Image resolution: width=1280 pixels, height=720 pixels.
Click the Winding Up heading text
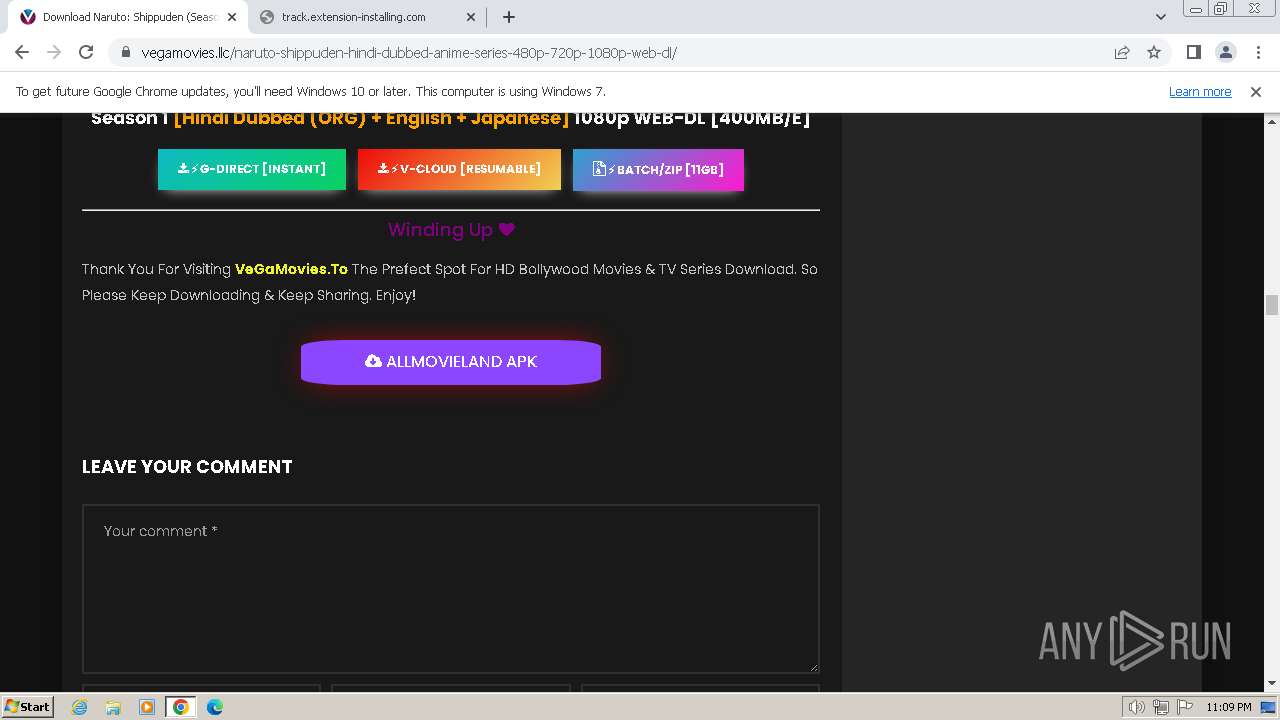tap(451, 230)
